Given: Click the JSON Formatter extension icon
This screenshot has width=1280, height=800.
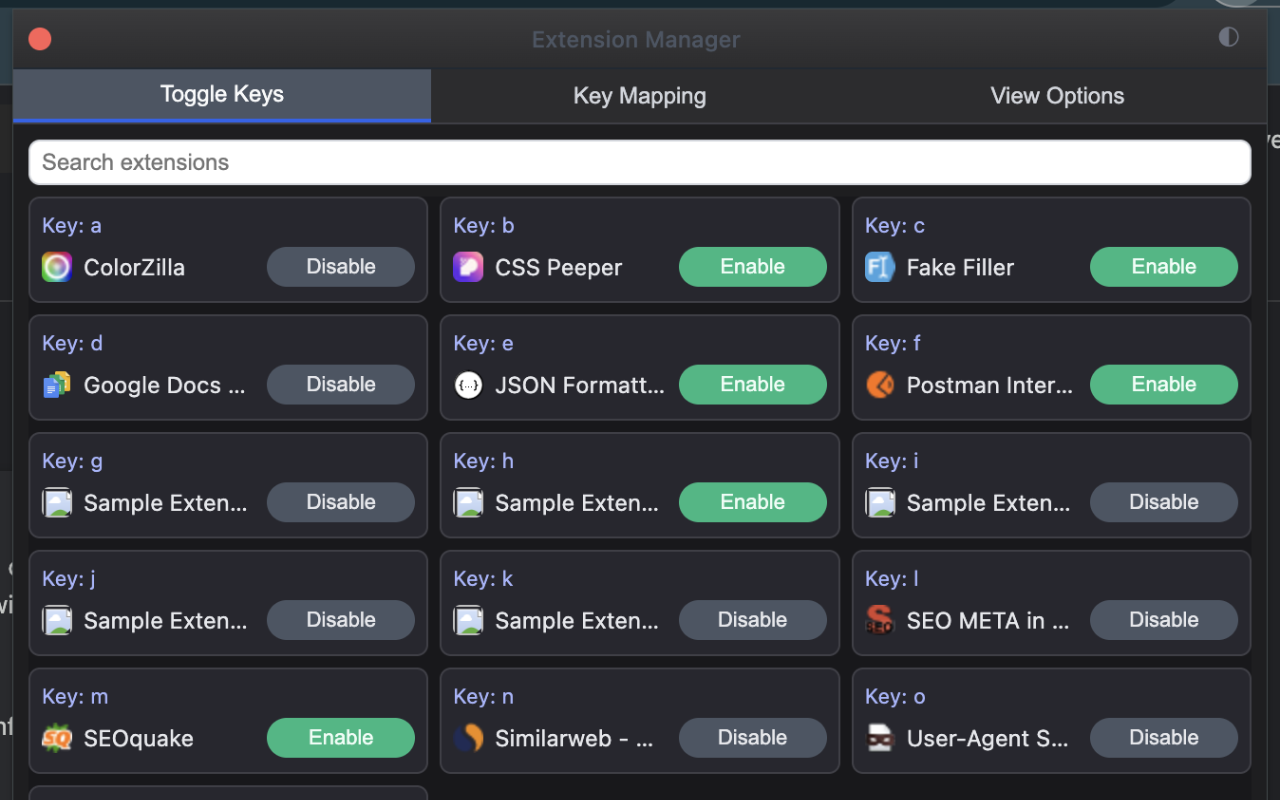Looking at the screenshot, I should (468, 385).
